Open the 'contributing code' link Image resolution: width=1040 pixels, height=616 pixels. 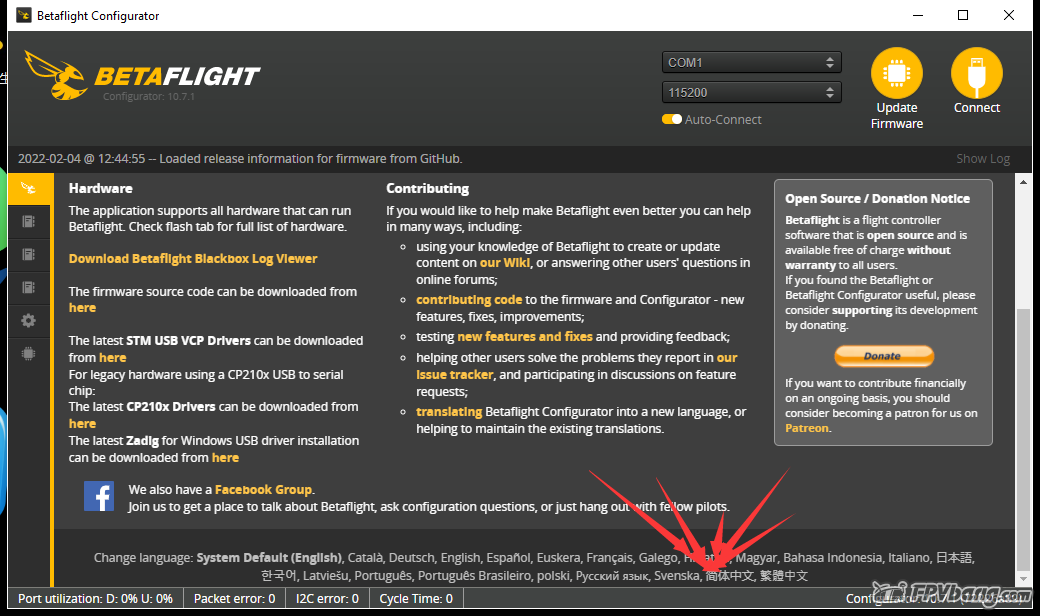(x=469, y=300)
